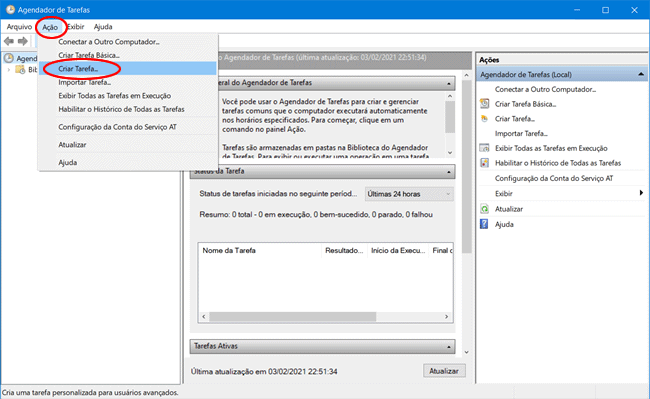The image size is (650, 399).
Task: Collapse the Tarefas Ativas section
Action: pos(449,347)
